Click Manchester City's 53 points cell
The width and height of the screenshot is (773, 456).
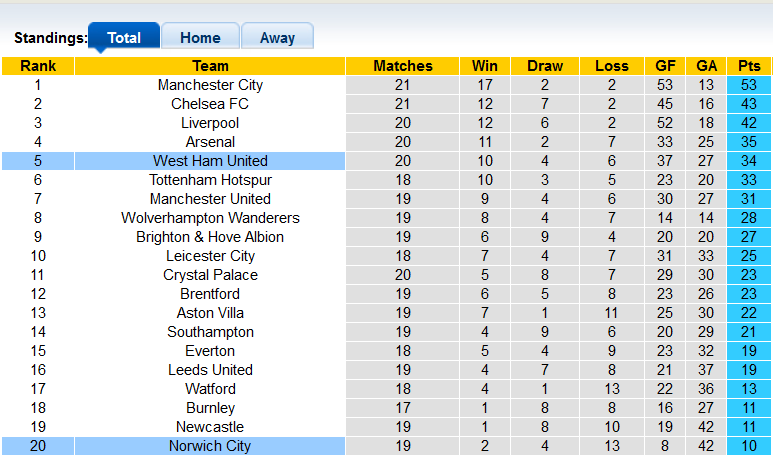point(748,85)
